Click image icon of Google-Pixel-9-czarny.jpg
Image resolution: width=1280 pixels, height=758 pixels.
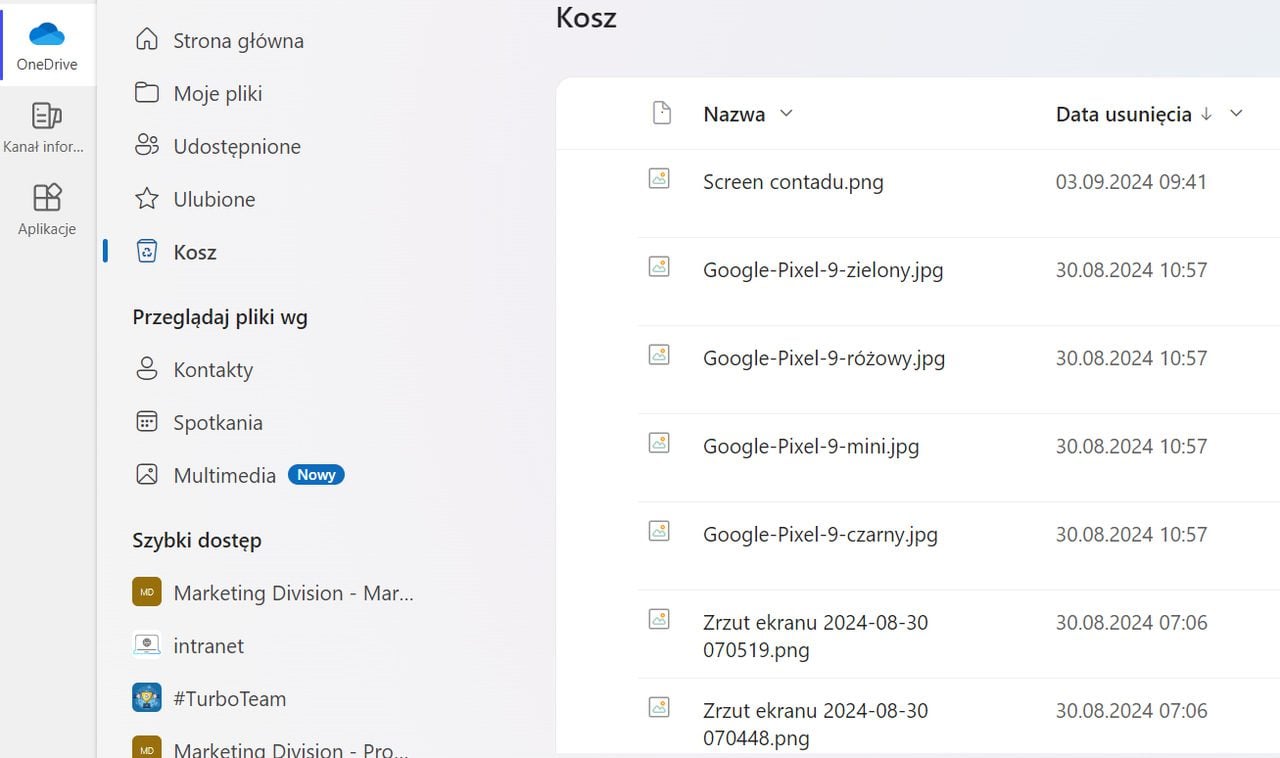(x=659, y=530)
